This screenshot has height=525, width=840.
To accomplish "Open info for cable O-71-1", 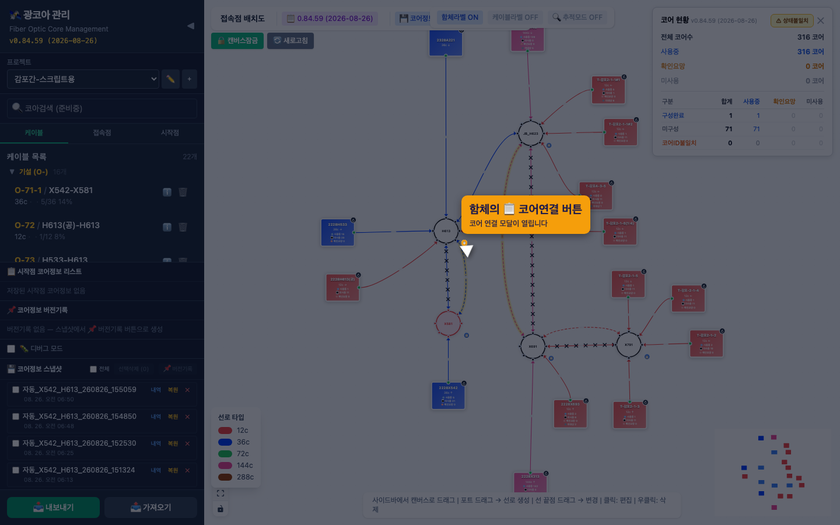I will coord(167,192).
